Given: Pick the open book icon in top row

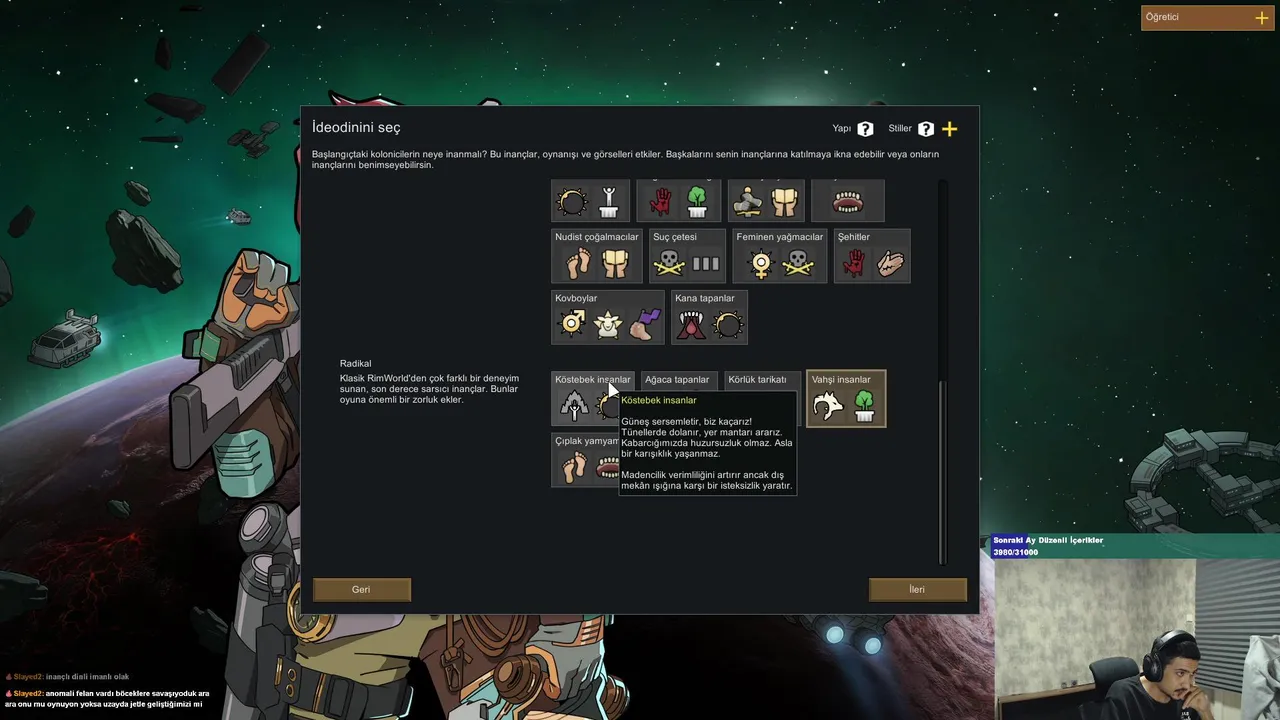Looking at the screenshot, I should [x=786, y=203].
